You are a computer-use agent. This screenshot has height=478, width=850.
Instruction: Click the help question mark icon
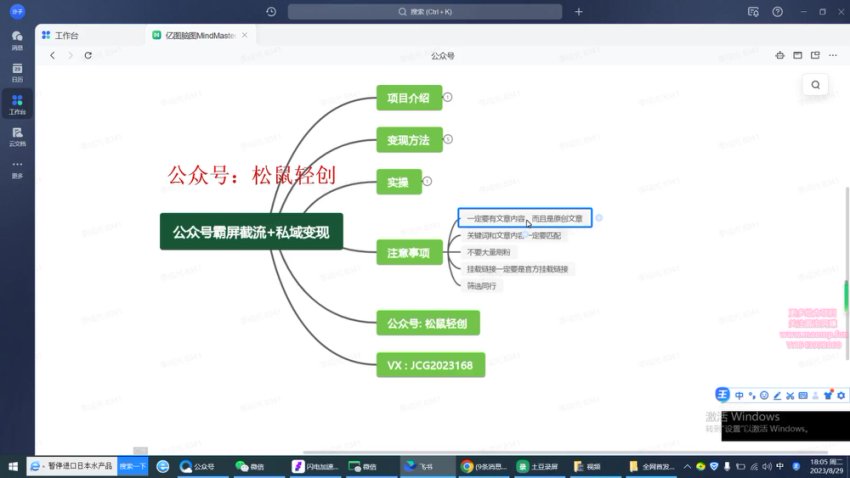click(778, 11)
